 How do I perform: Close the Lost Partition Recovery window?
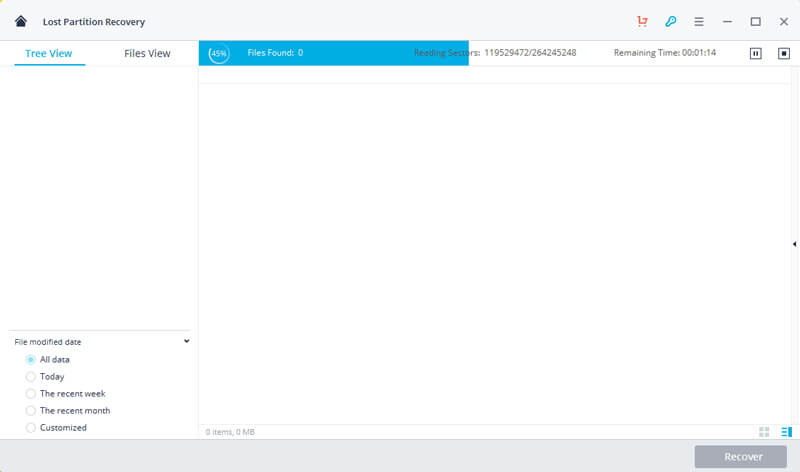(784, 21)
